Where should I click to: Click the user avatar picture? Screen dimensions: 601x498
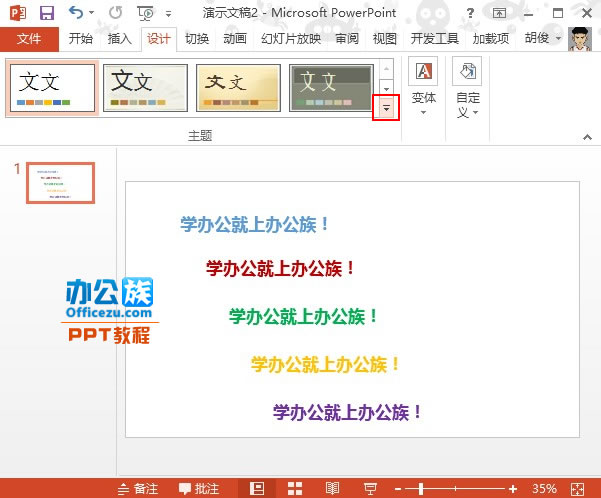tap(580, 39)
